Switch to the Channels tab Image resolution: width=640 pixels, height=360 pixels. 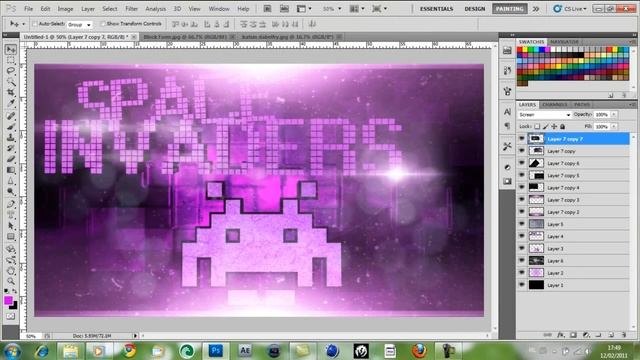click(x=555, y=104)
